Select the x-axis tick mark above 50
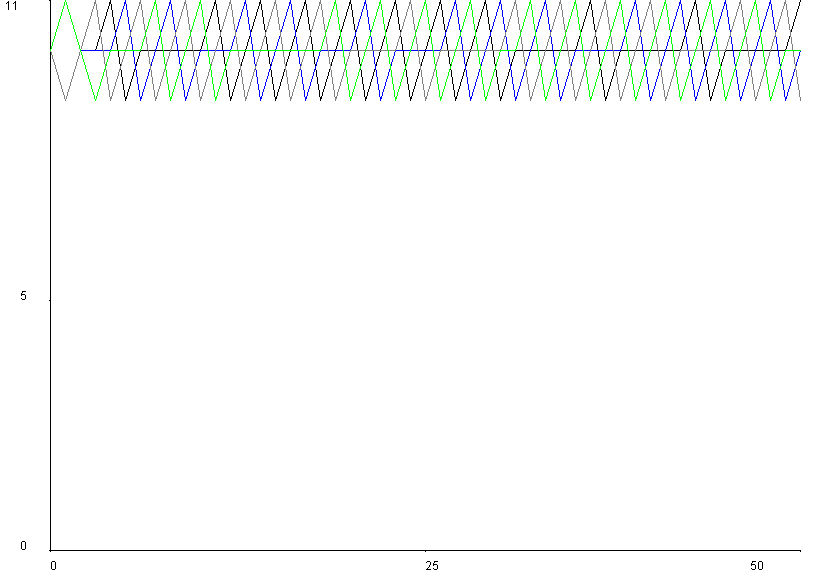The image size is (834, 574). 756,553
